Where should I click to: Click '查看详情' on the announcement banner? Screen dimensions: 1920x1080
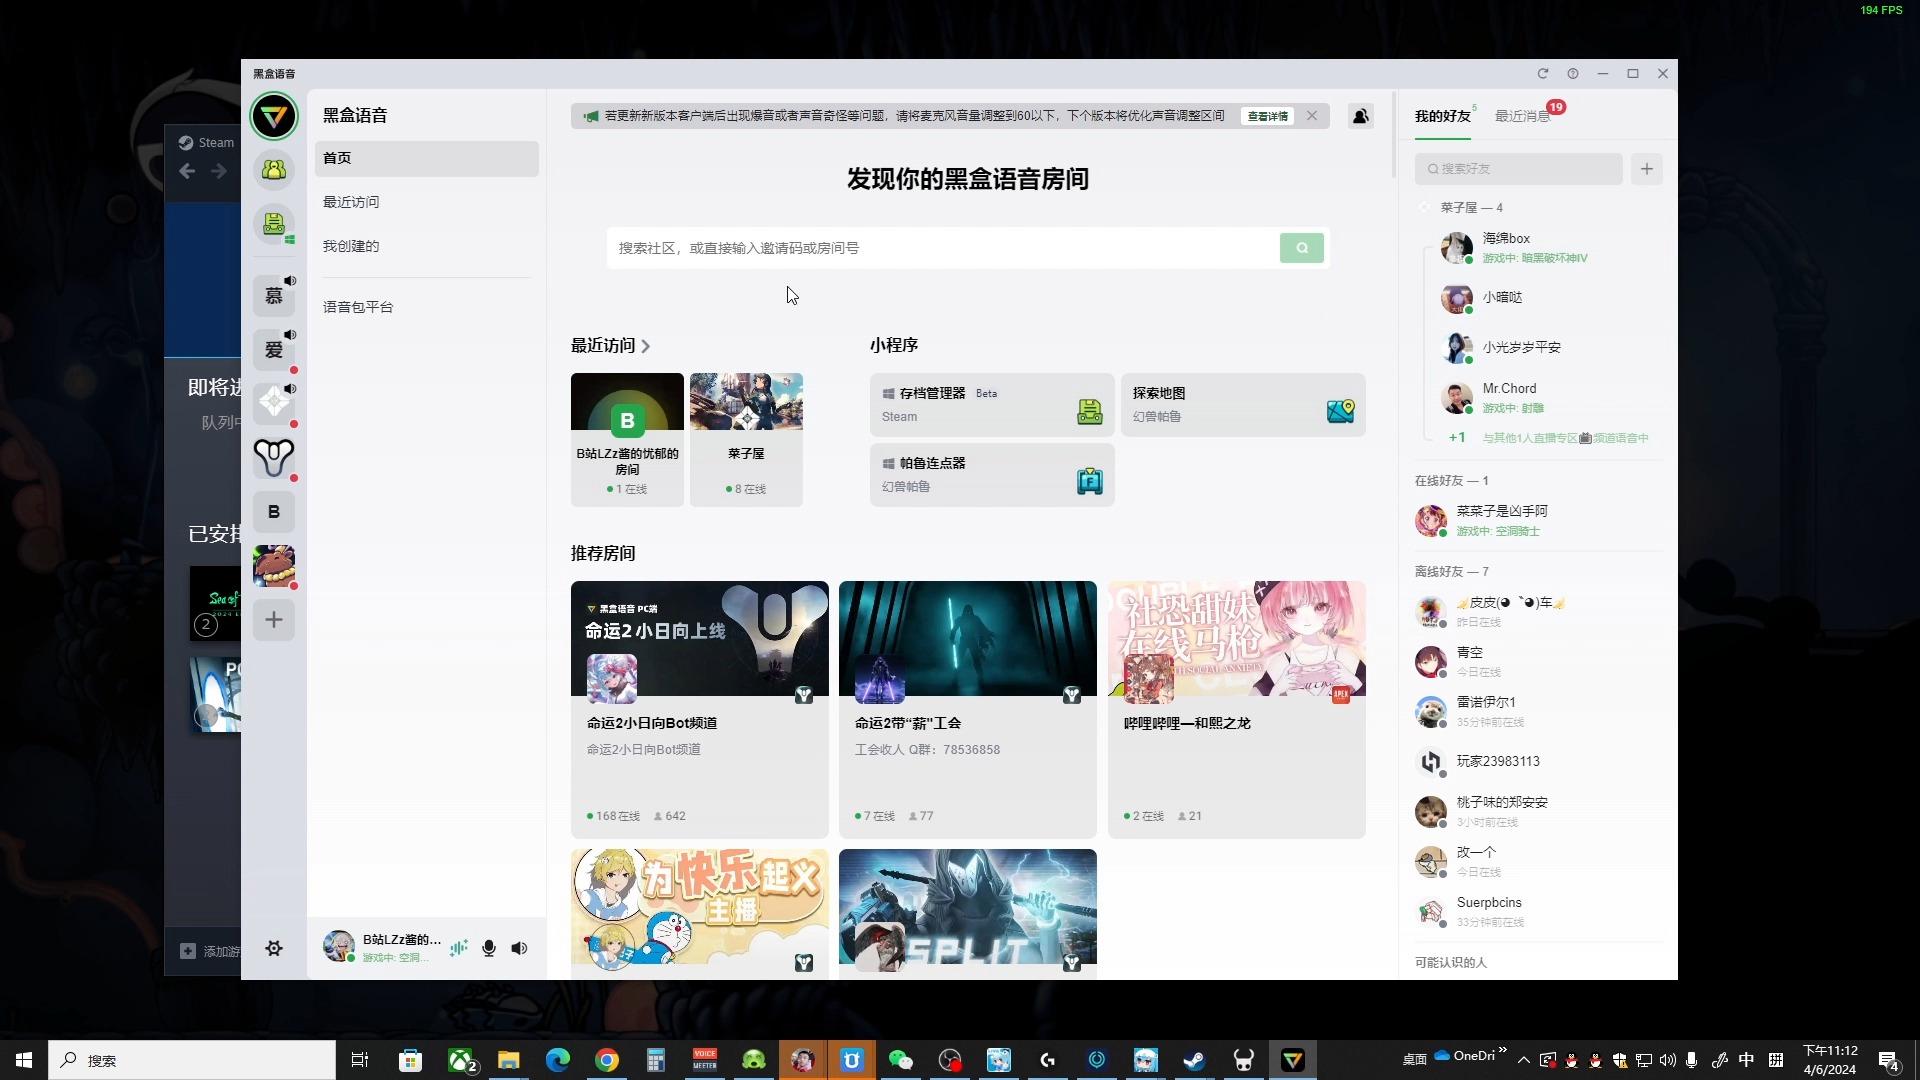[x=1267, y=116]
